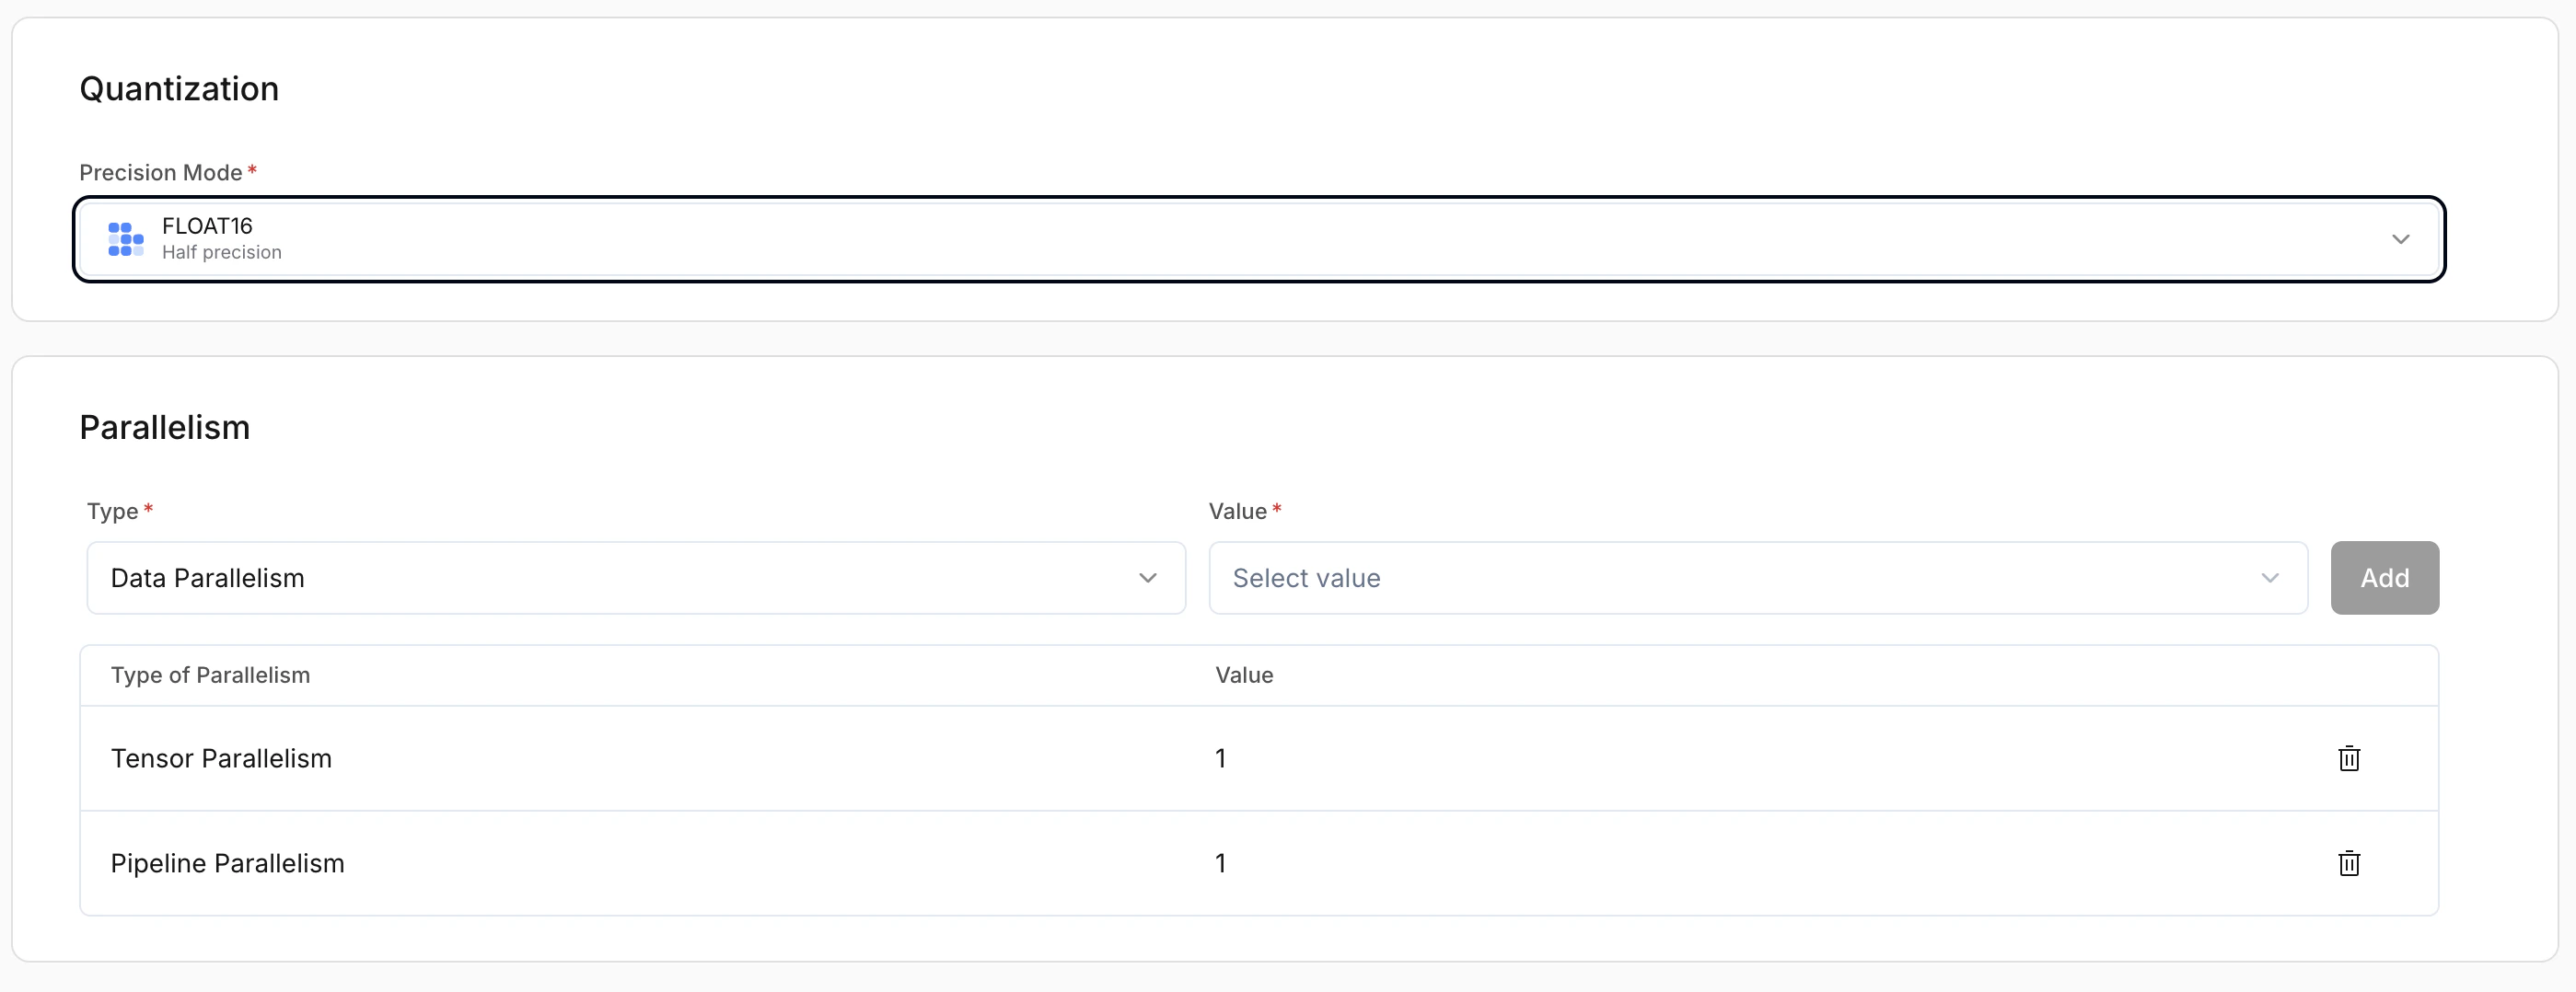Click the Value column header in the table

1243,675
